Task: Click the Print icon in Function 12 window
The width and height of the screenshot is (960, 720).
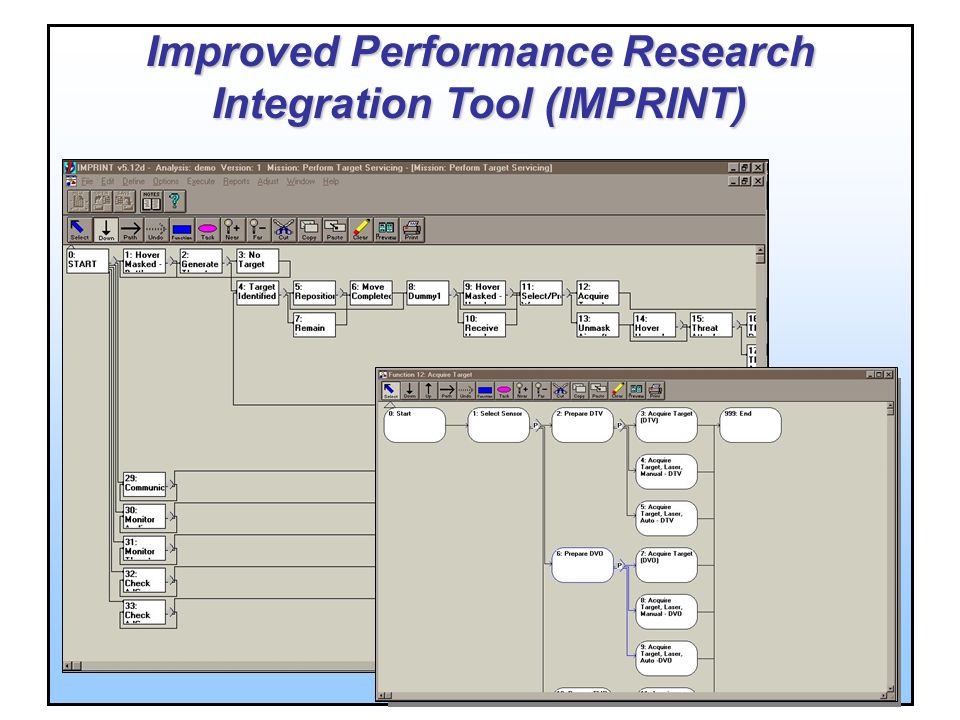Action: (x=655, y=390)
